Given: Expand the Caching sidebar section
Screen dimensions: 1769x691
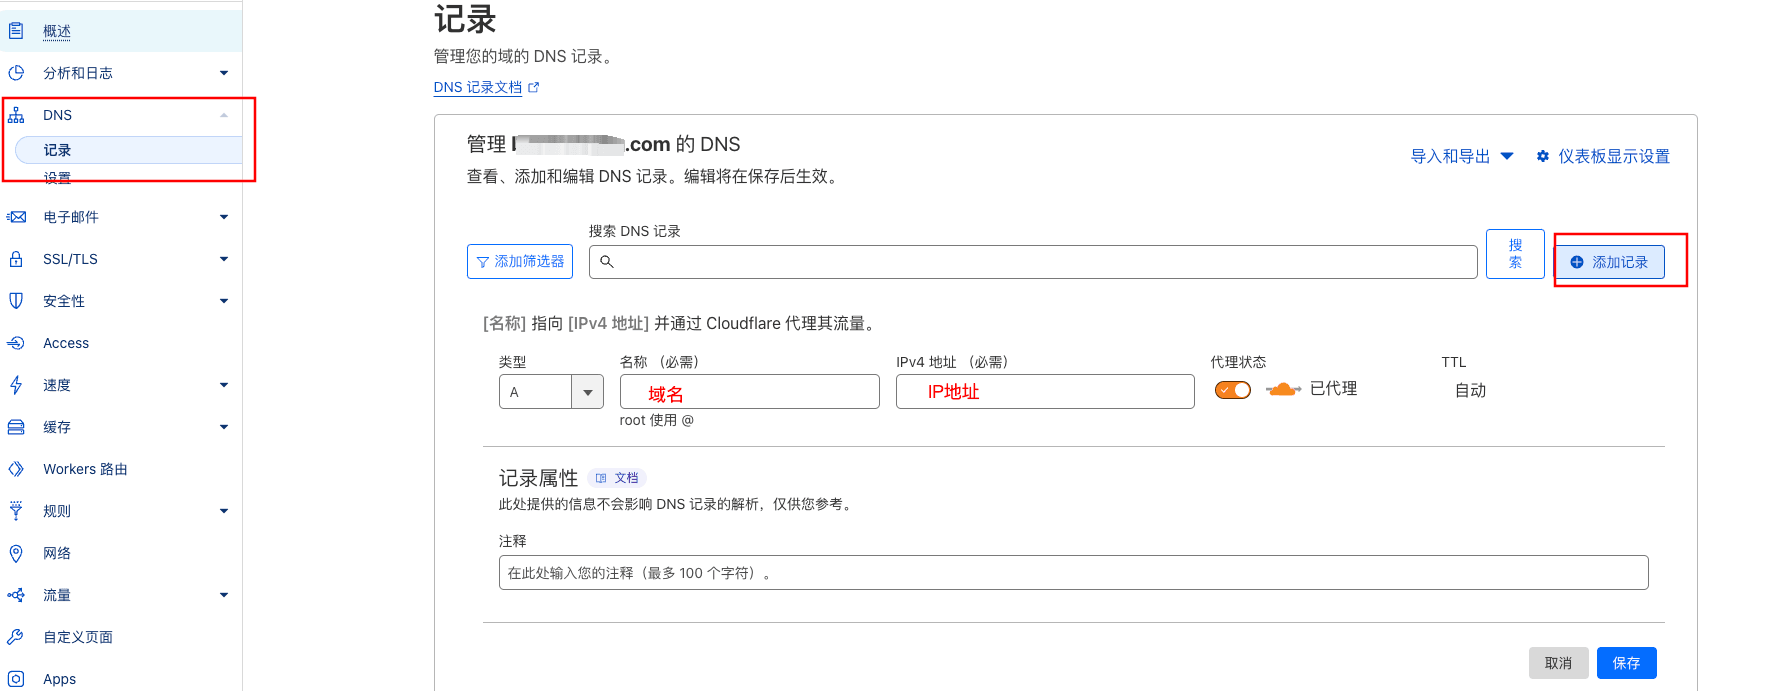Looking at the screenshot, I should [x=224, y=427].
